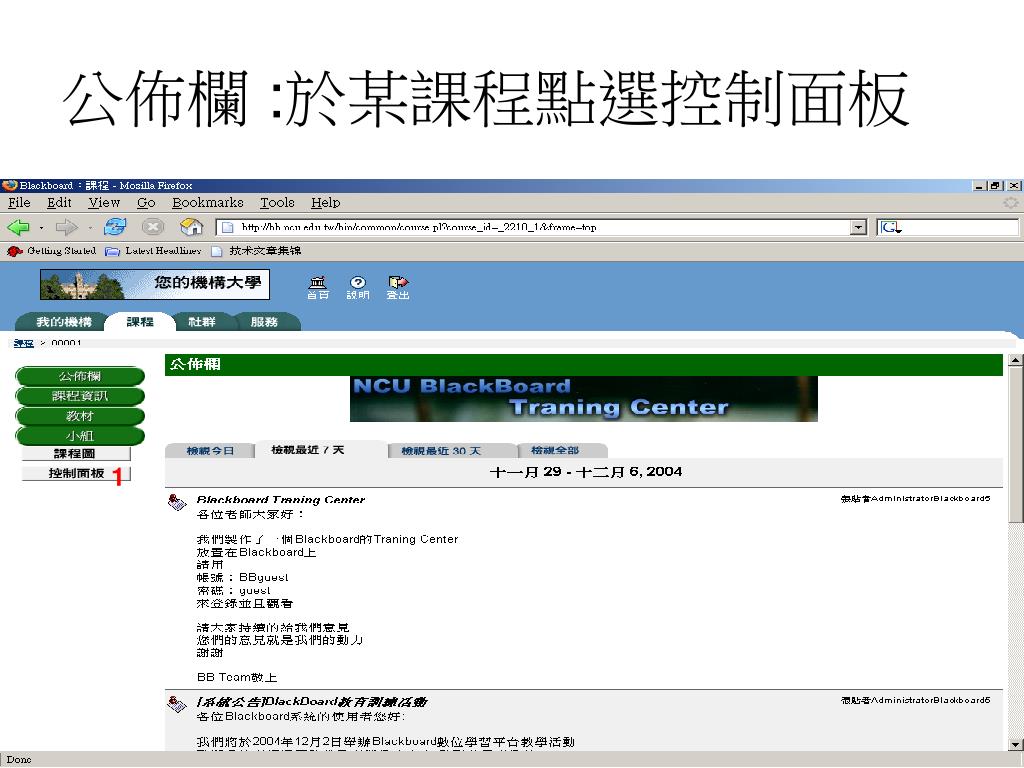
Task: Click BB Team敬上 signature text
Action: click(236, 677)
